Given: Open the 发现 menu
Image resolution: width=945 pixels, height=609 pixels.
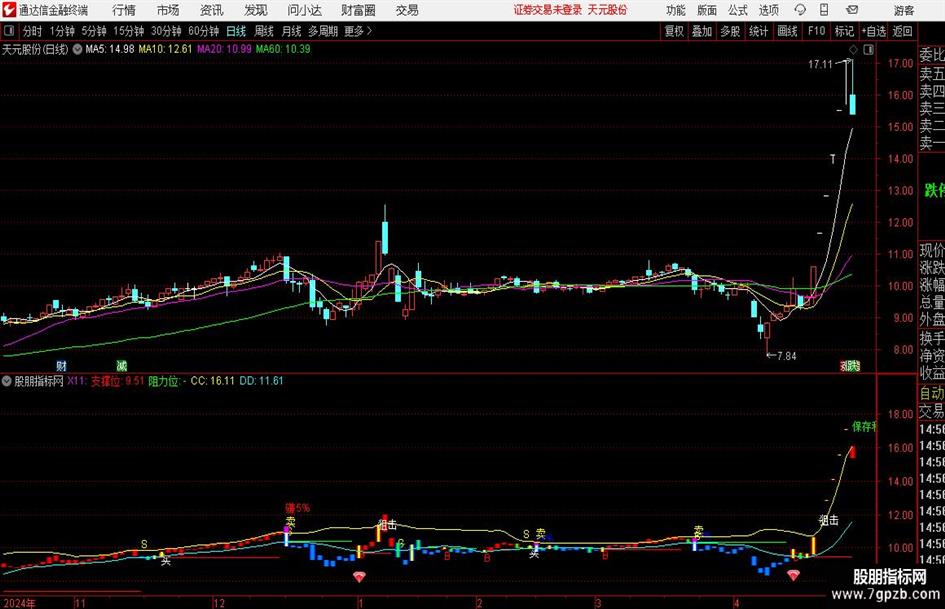Looking at the screenshot, I should (256, 10).
